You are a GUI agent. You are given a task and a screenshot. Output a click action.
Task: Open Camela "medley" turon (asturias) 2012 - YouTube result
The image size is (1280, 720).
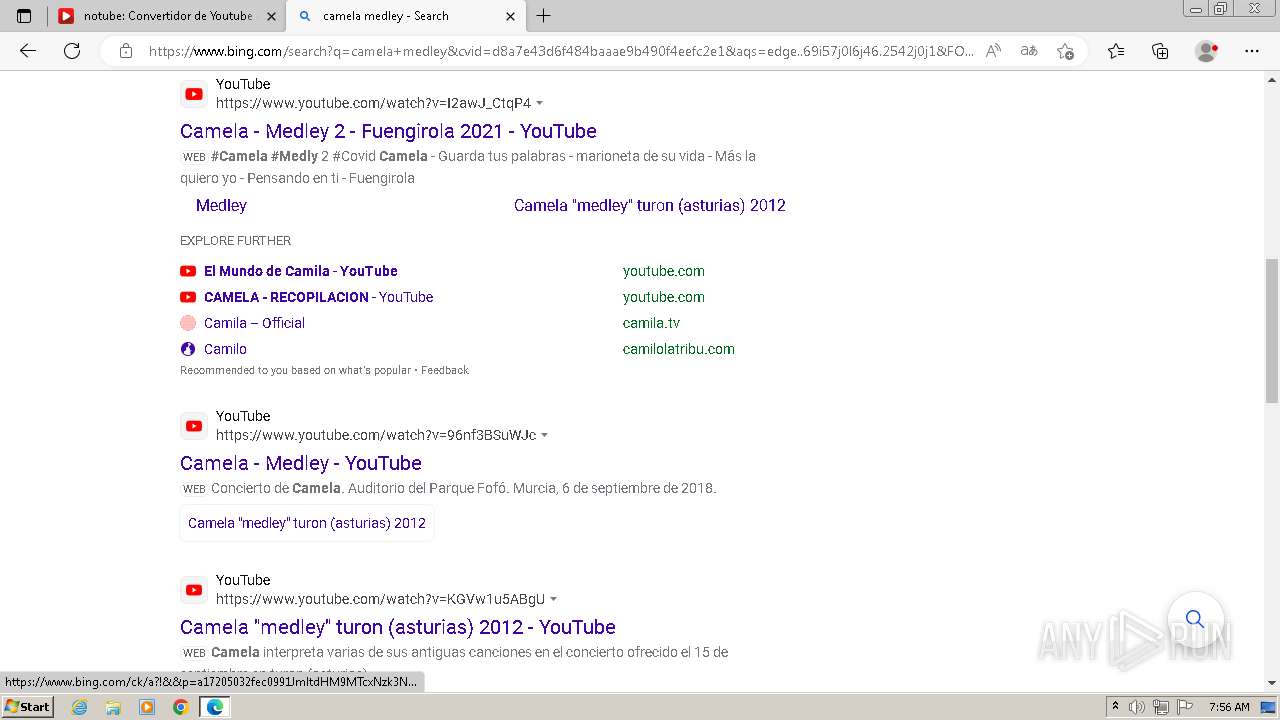click(398, 627)
